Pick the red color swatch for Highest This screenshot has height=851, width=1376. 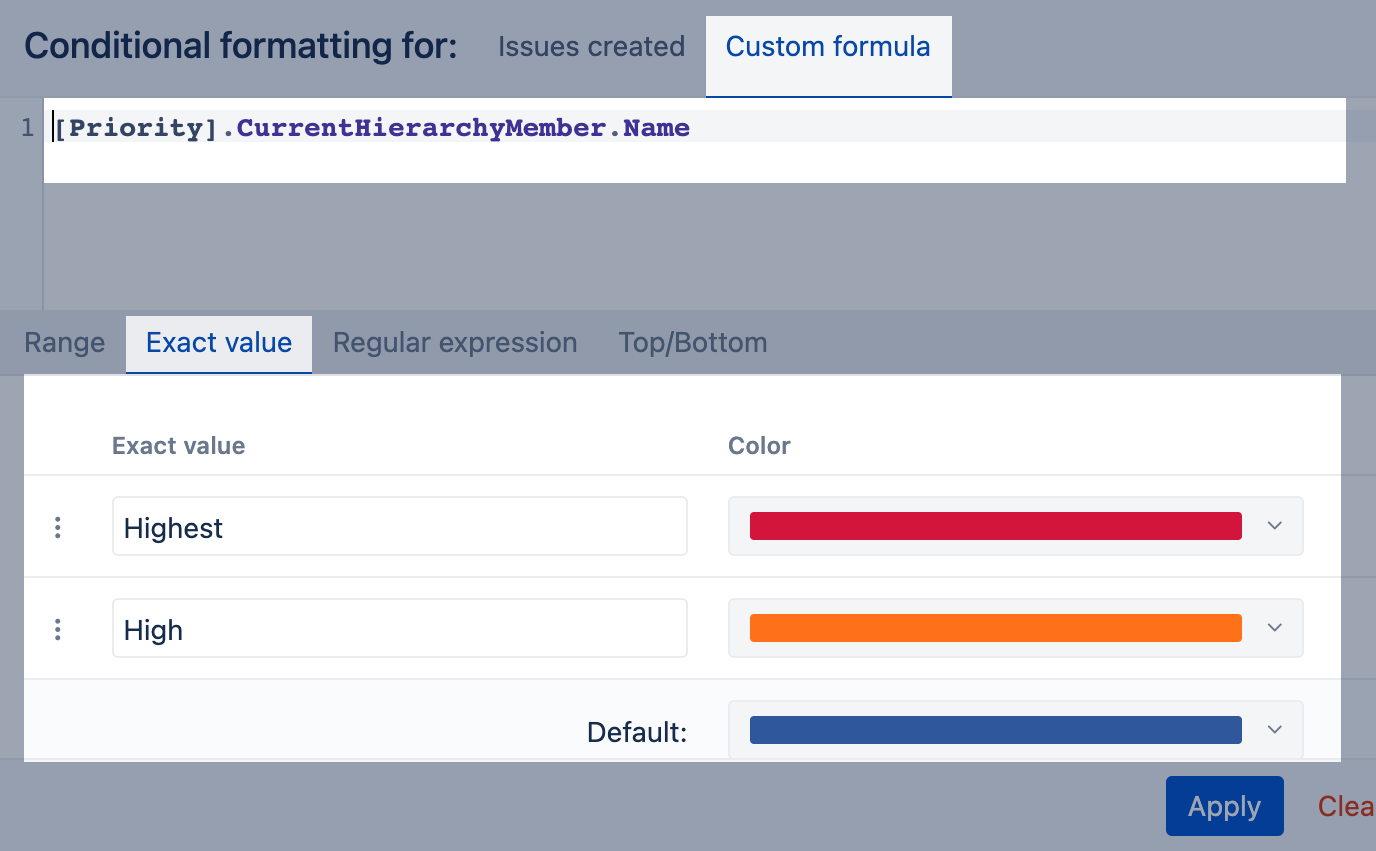pyautogui.click(x=995, y=526)
